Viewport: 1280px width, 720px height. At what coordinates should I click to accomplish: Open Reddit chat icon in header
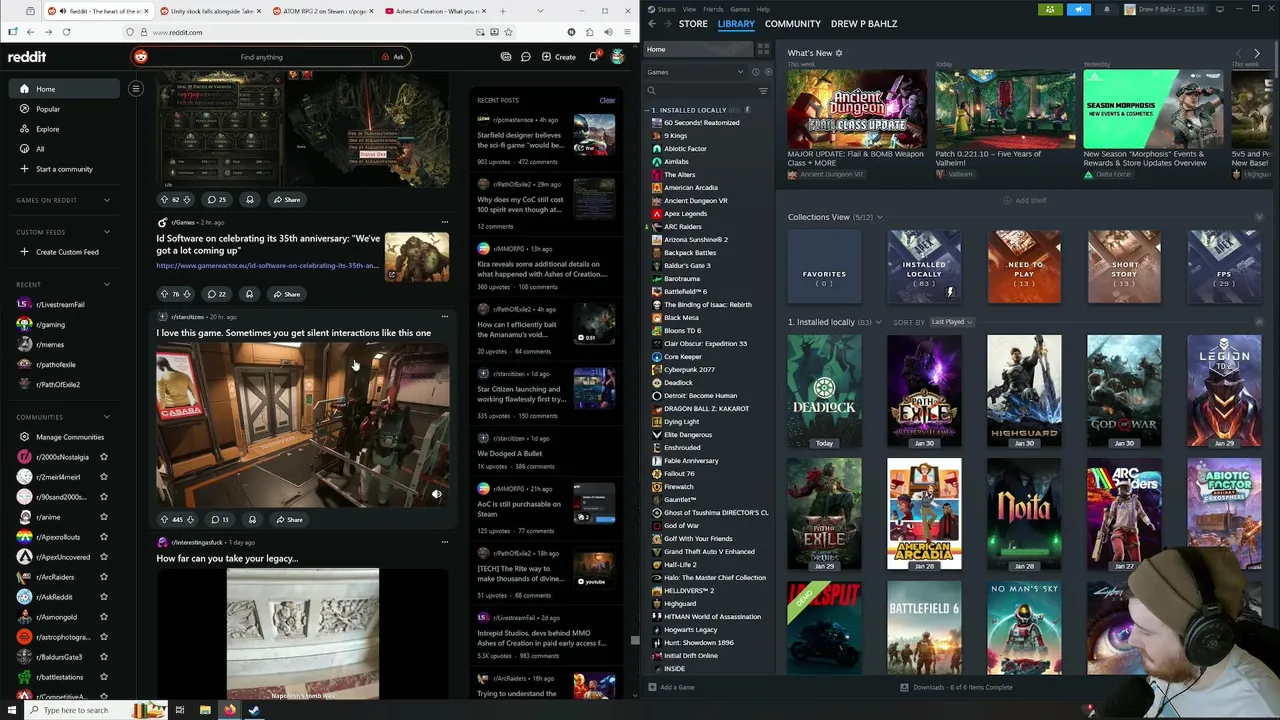[525, 57]
